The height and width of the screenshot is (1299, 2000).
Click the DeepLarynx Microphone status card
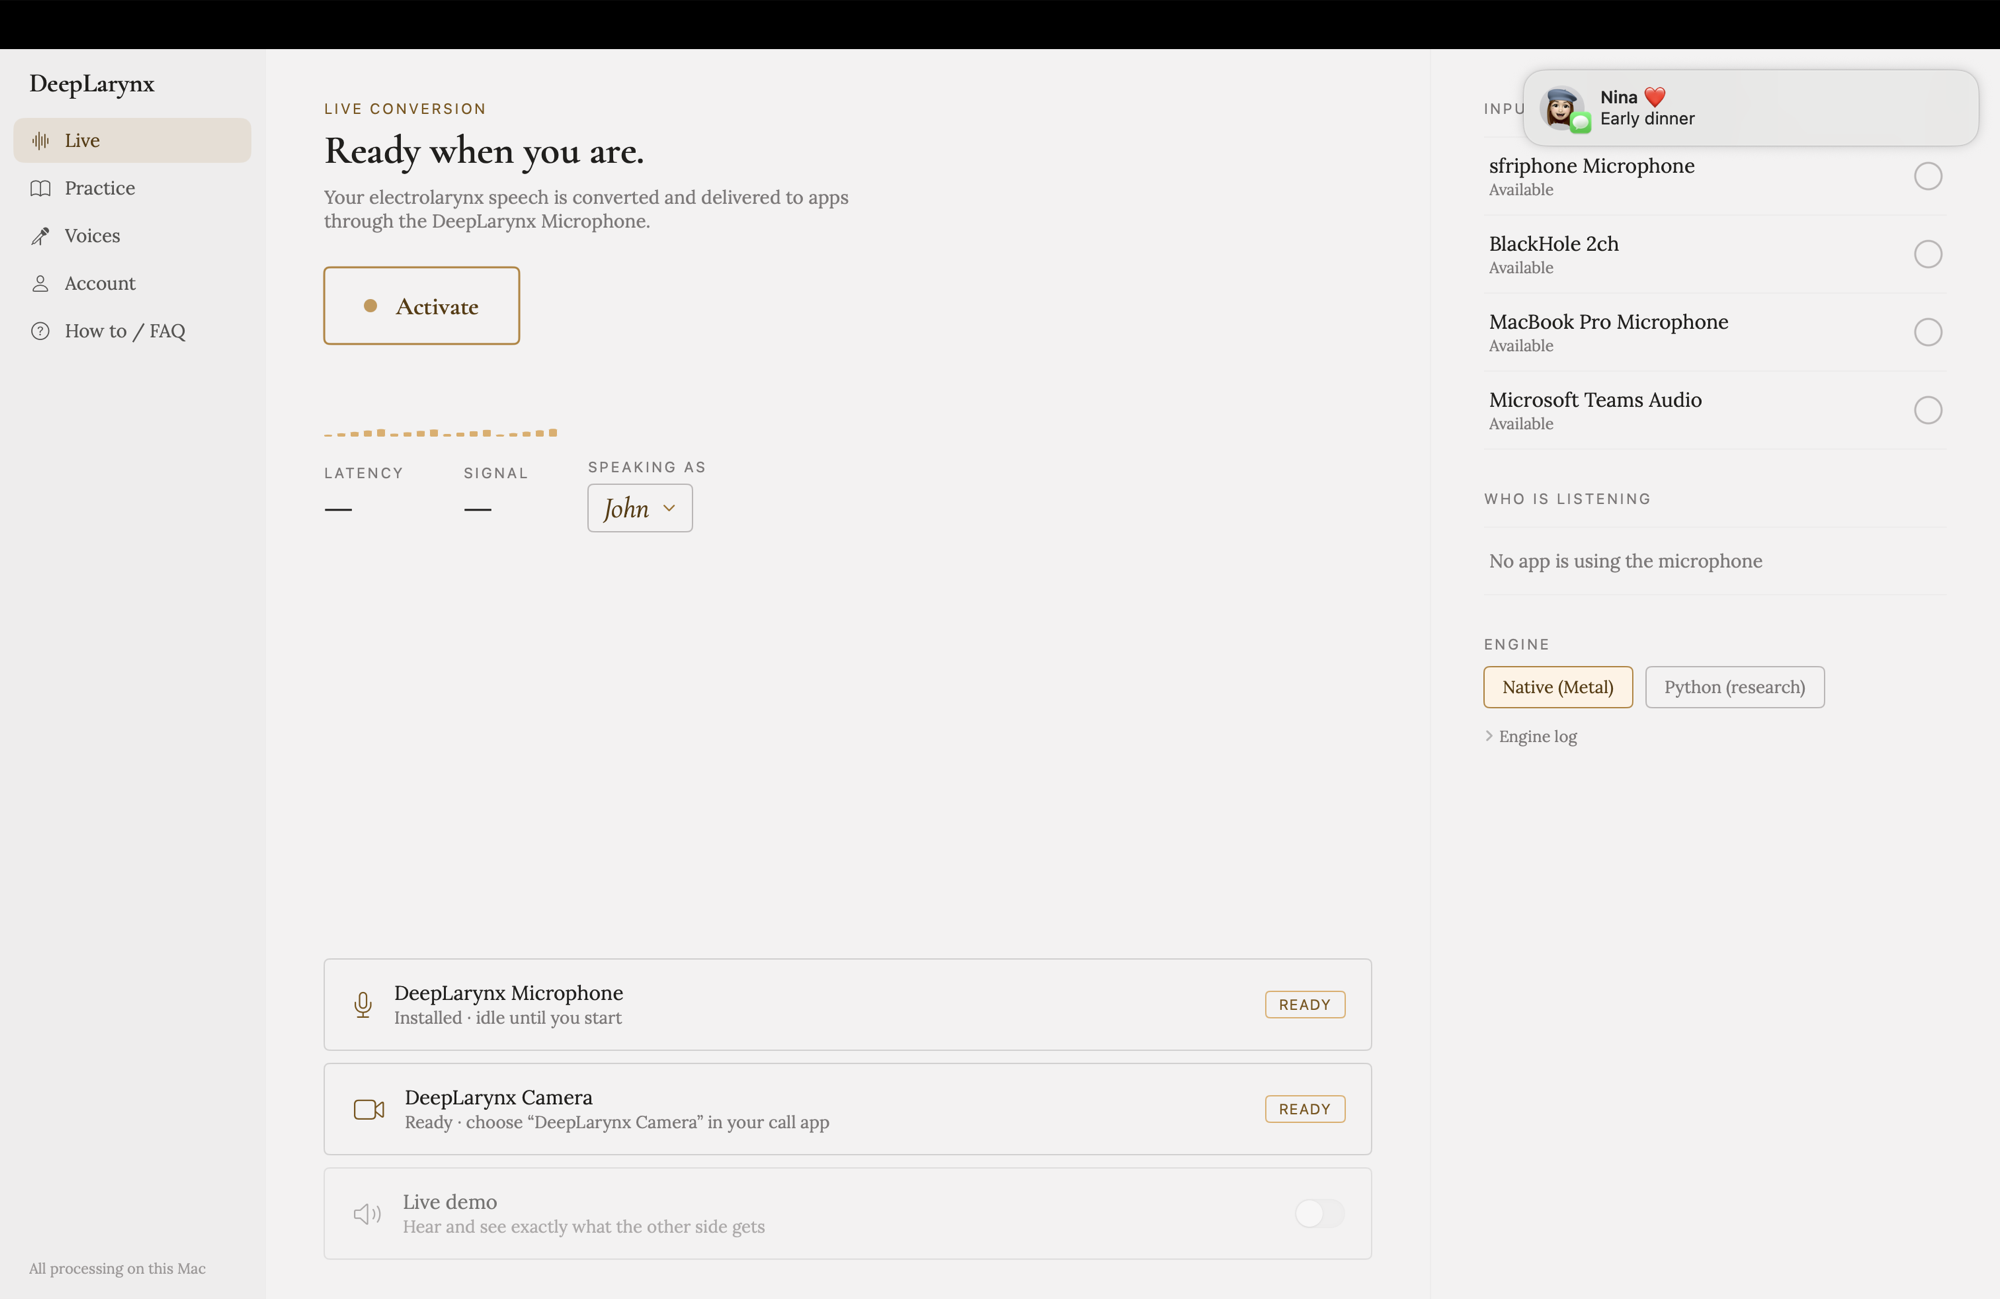point(848,1005)
